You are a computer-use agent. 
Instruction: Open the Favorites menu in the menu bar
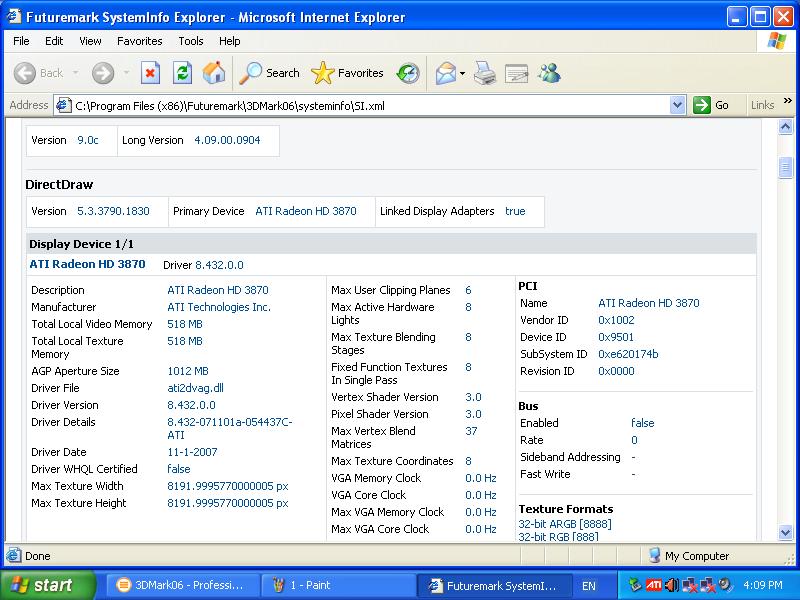coord(139,41)
